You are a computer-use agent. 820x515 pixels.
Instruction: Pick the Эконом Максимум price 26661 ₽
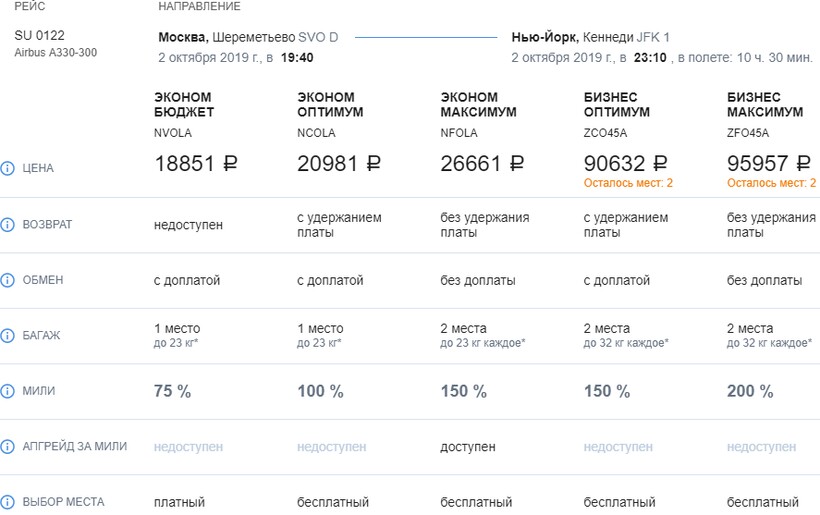482,164
